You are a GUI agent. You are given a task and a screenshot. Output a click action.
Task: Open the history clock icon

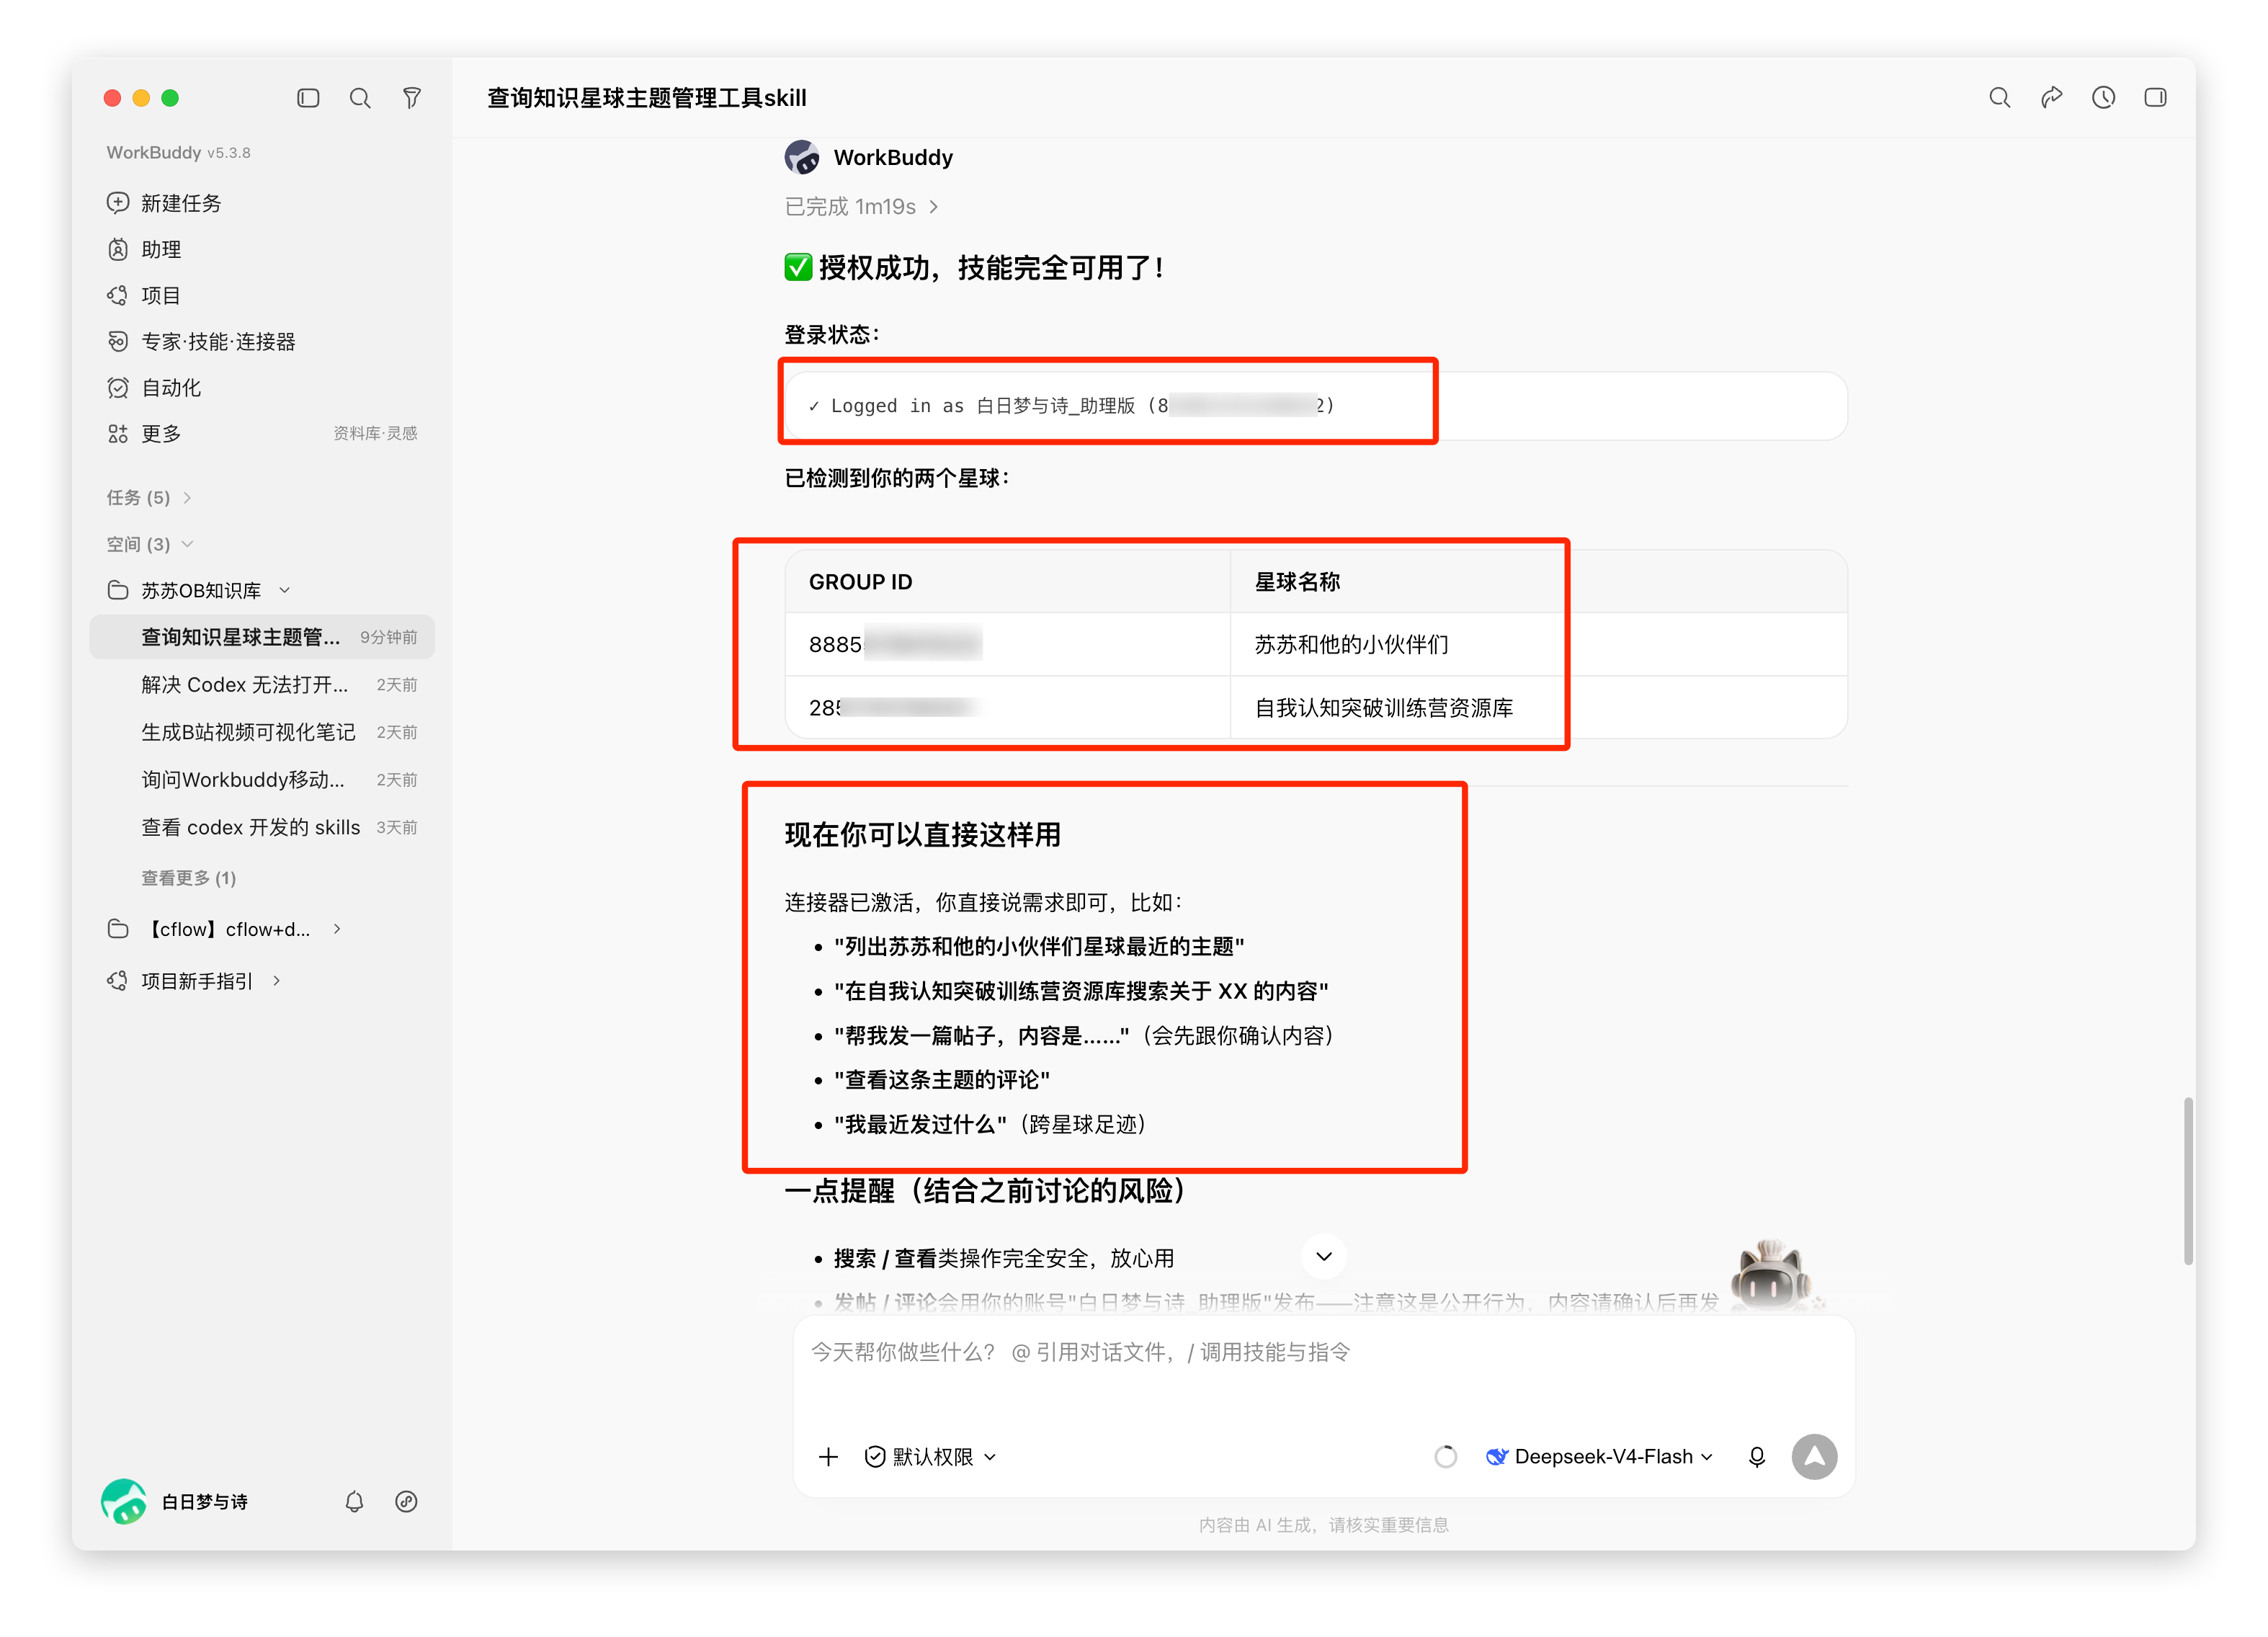click(2103, 97)
